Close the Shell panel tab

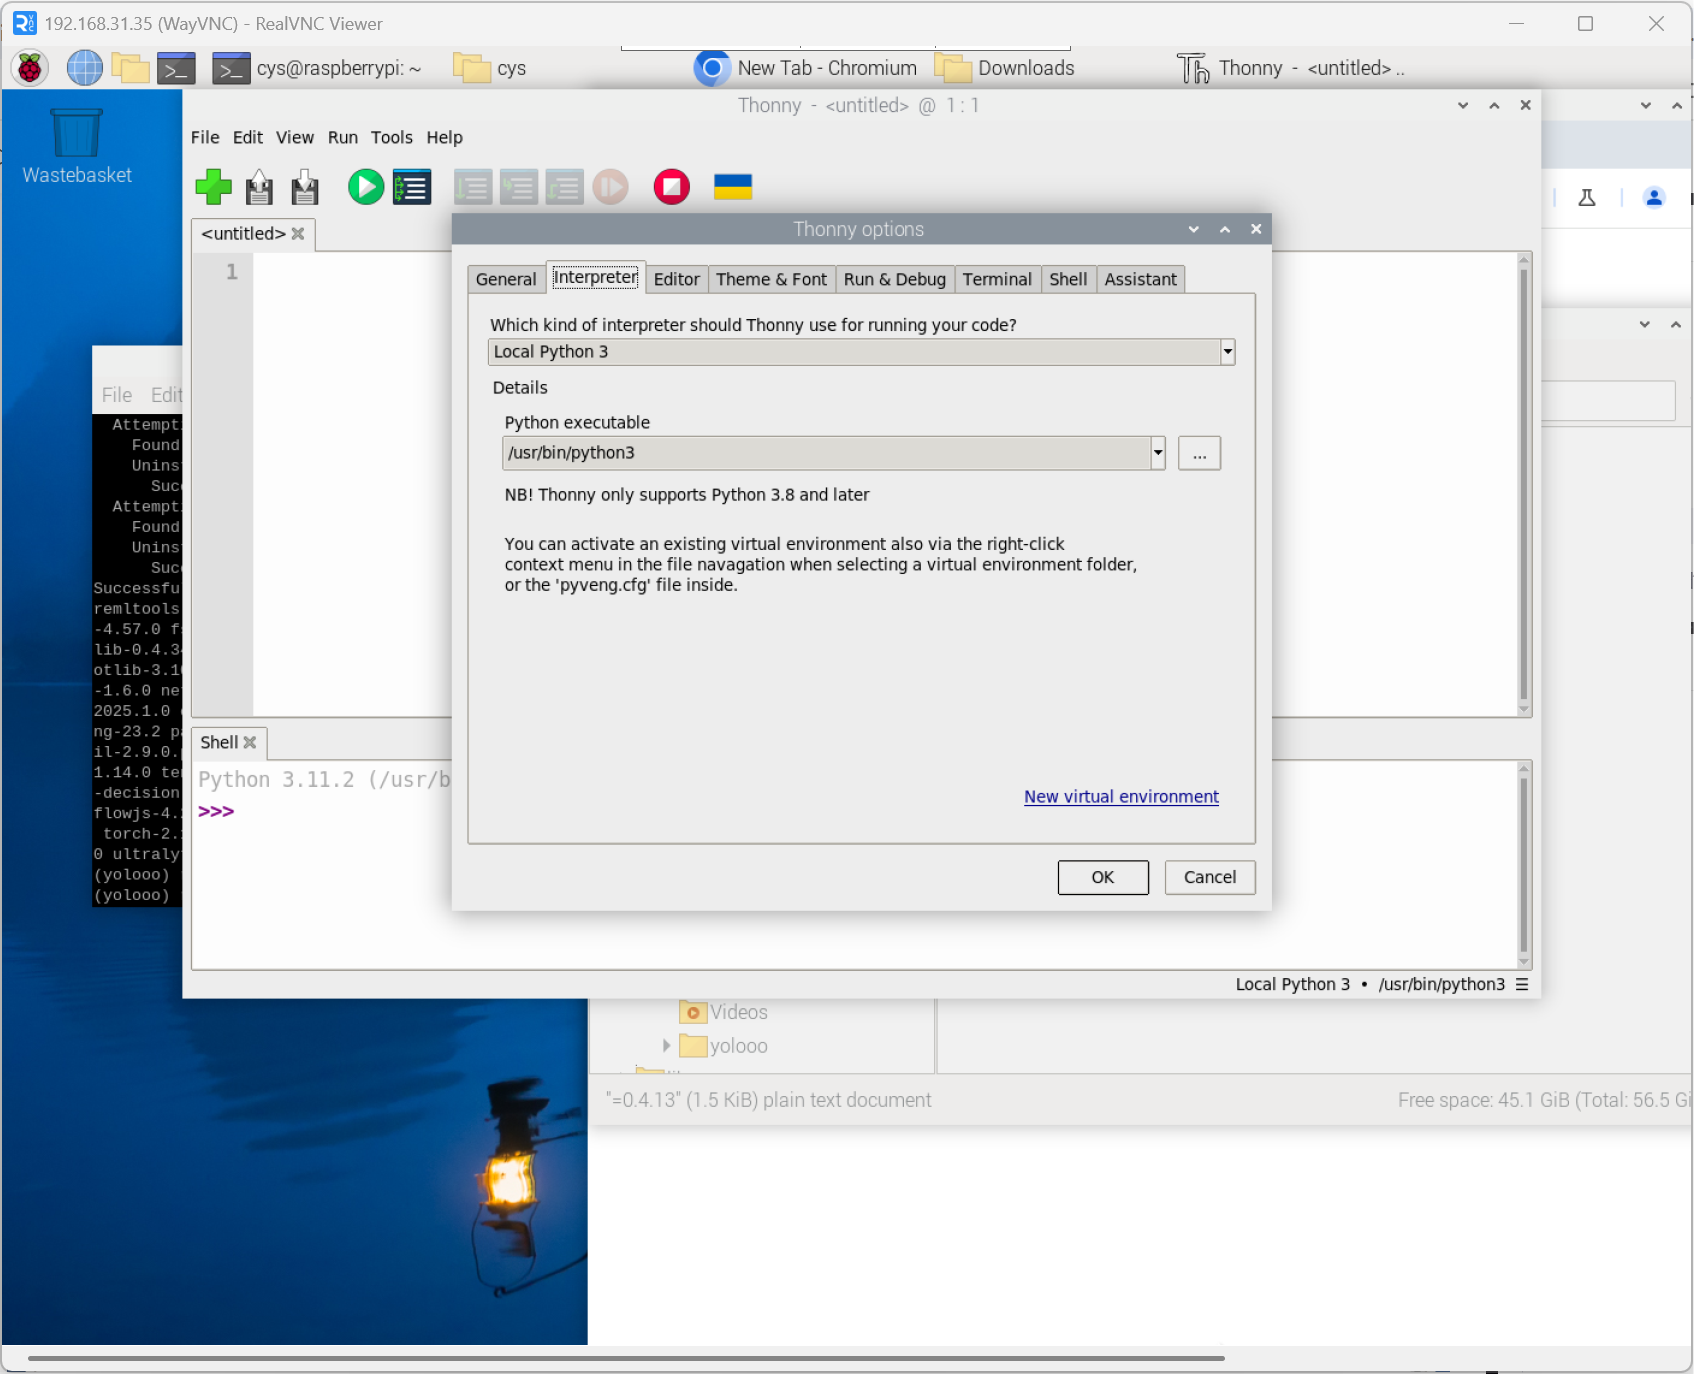(x=250, y=742)
